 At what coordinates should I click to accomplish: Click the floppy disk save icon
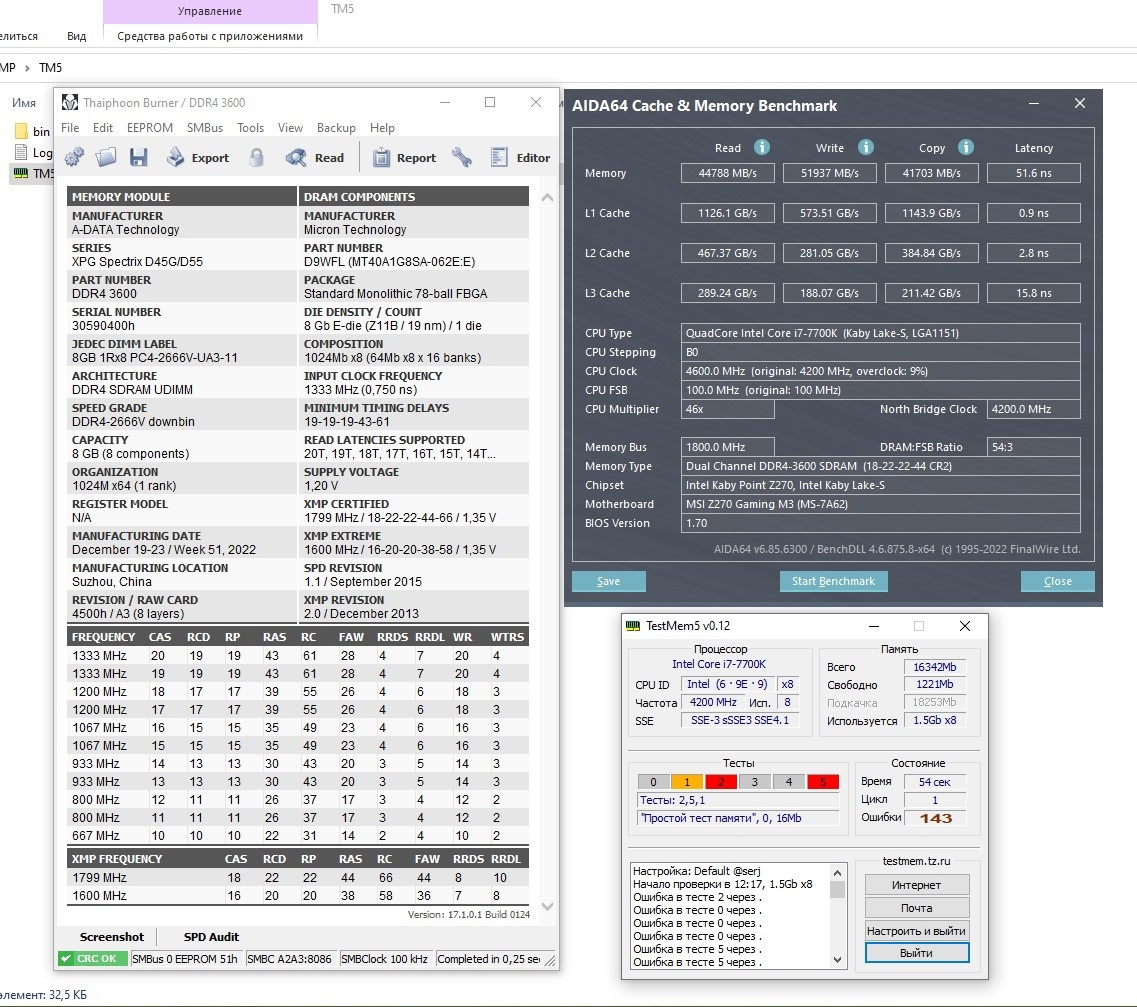point(138,157)
